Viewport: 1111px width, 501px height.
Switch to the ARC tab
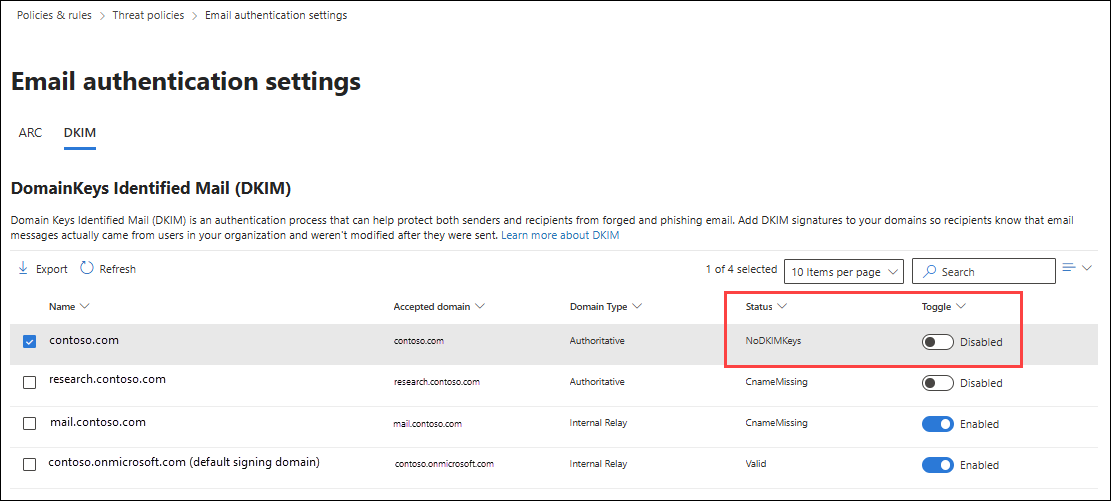(30, 132)
